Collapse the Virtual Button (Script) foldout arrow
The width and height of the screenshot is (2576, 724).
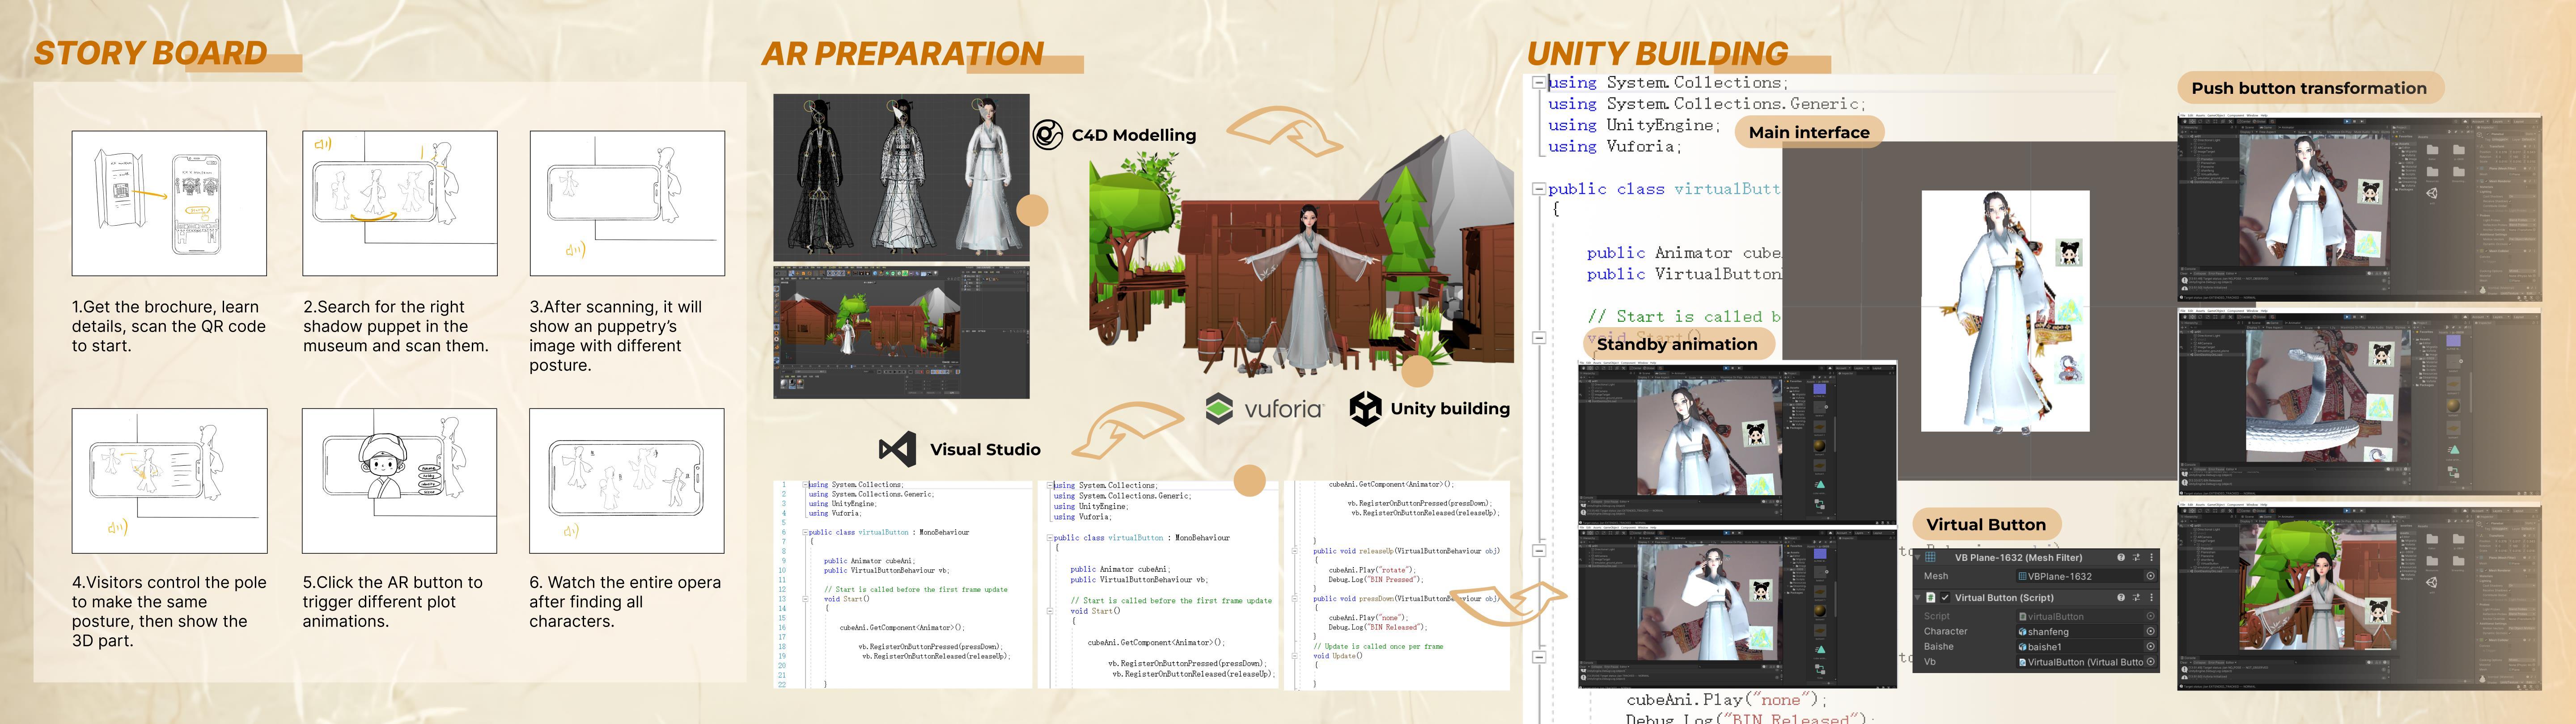pos(1918,598)
